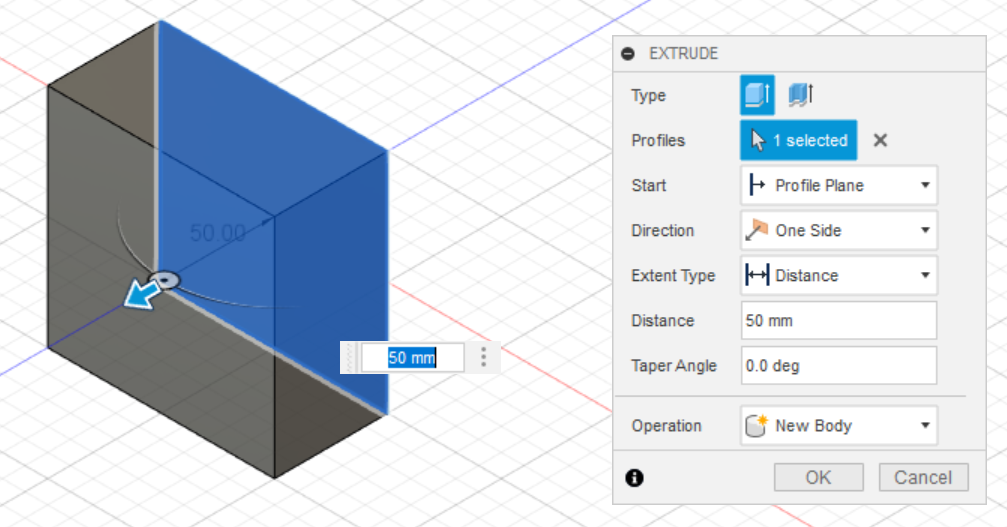Screen dimensions: 1007x527
Task: Clear the profile selection with the X
Action: (880, 140)
